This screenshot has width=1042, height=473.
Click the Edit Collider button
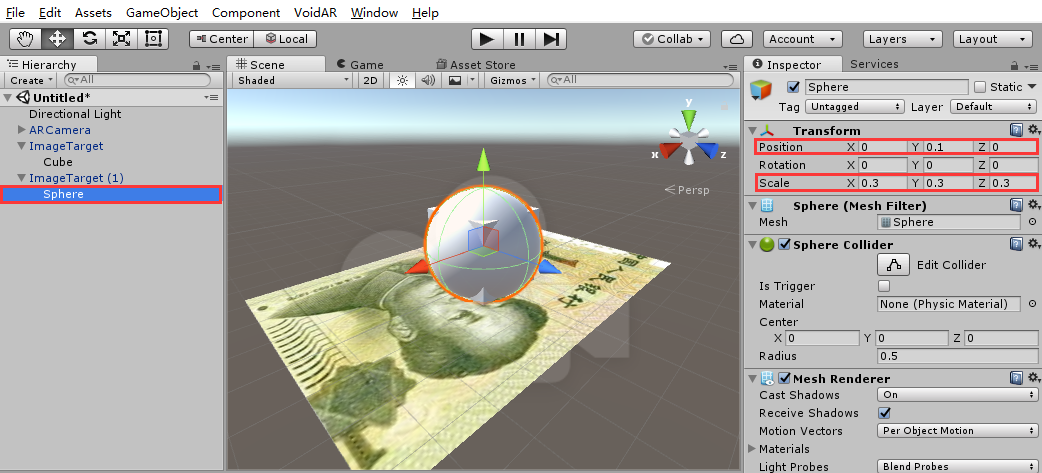coord(894,264)
